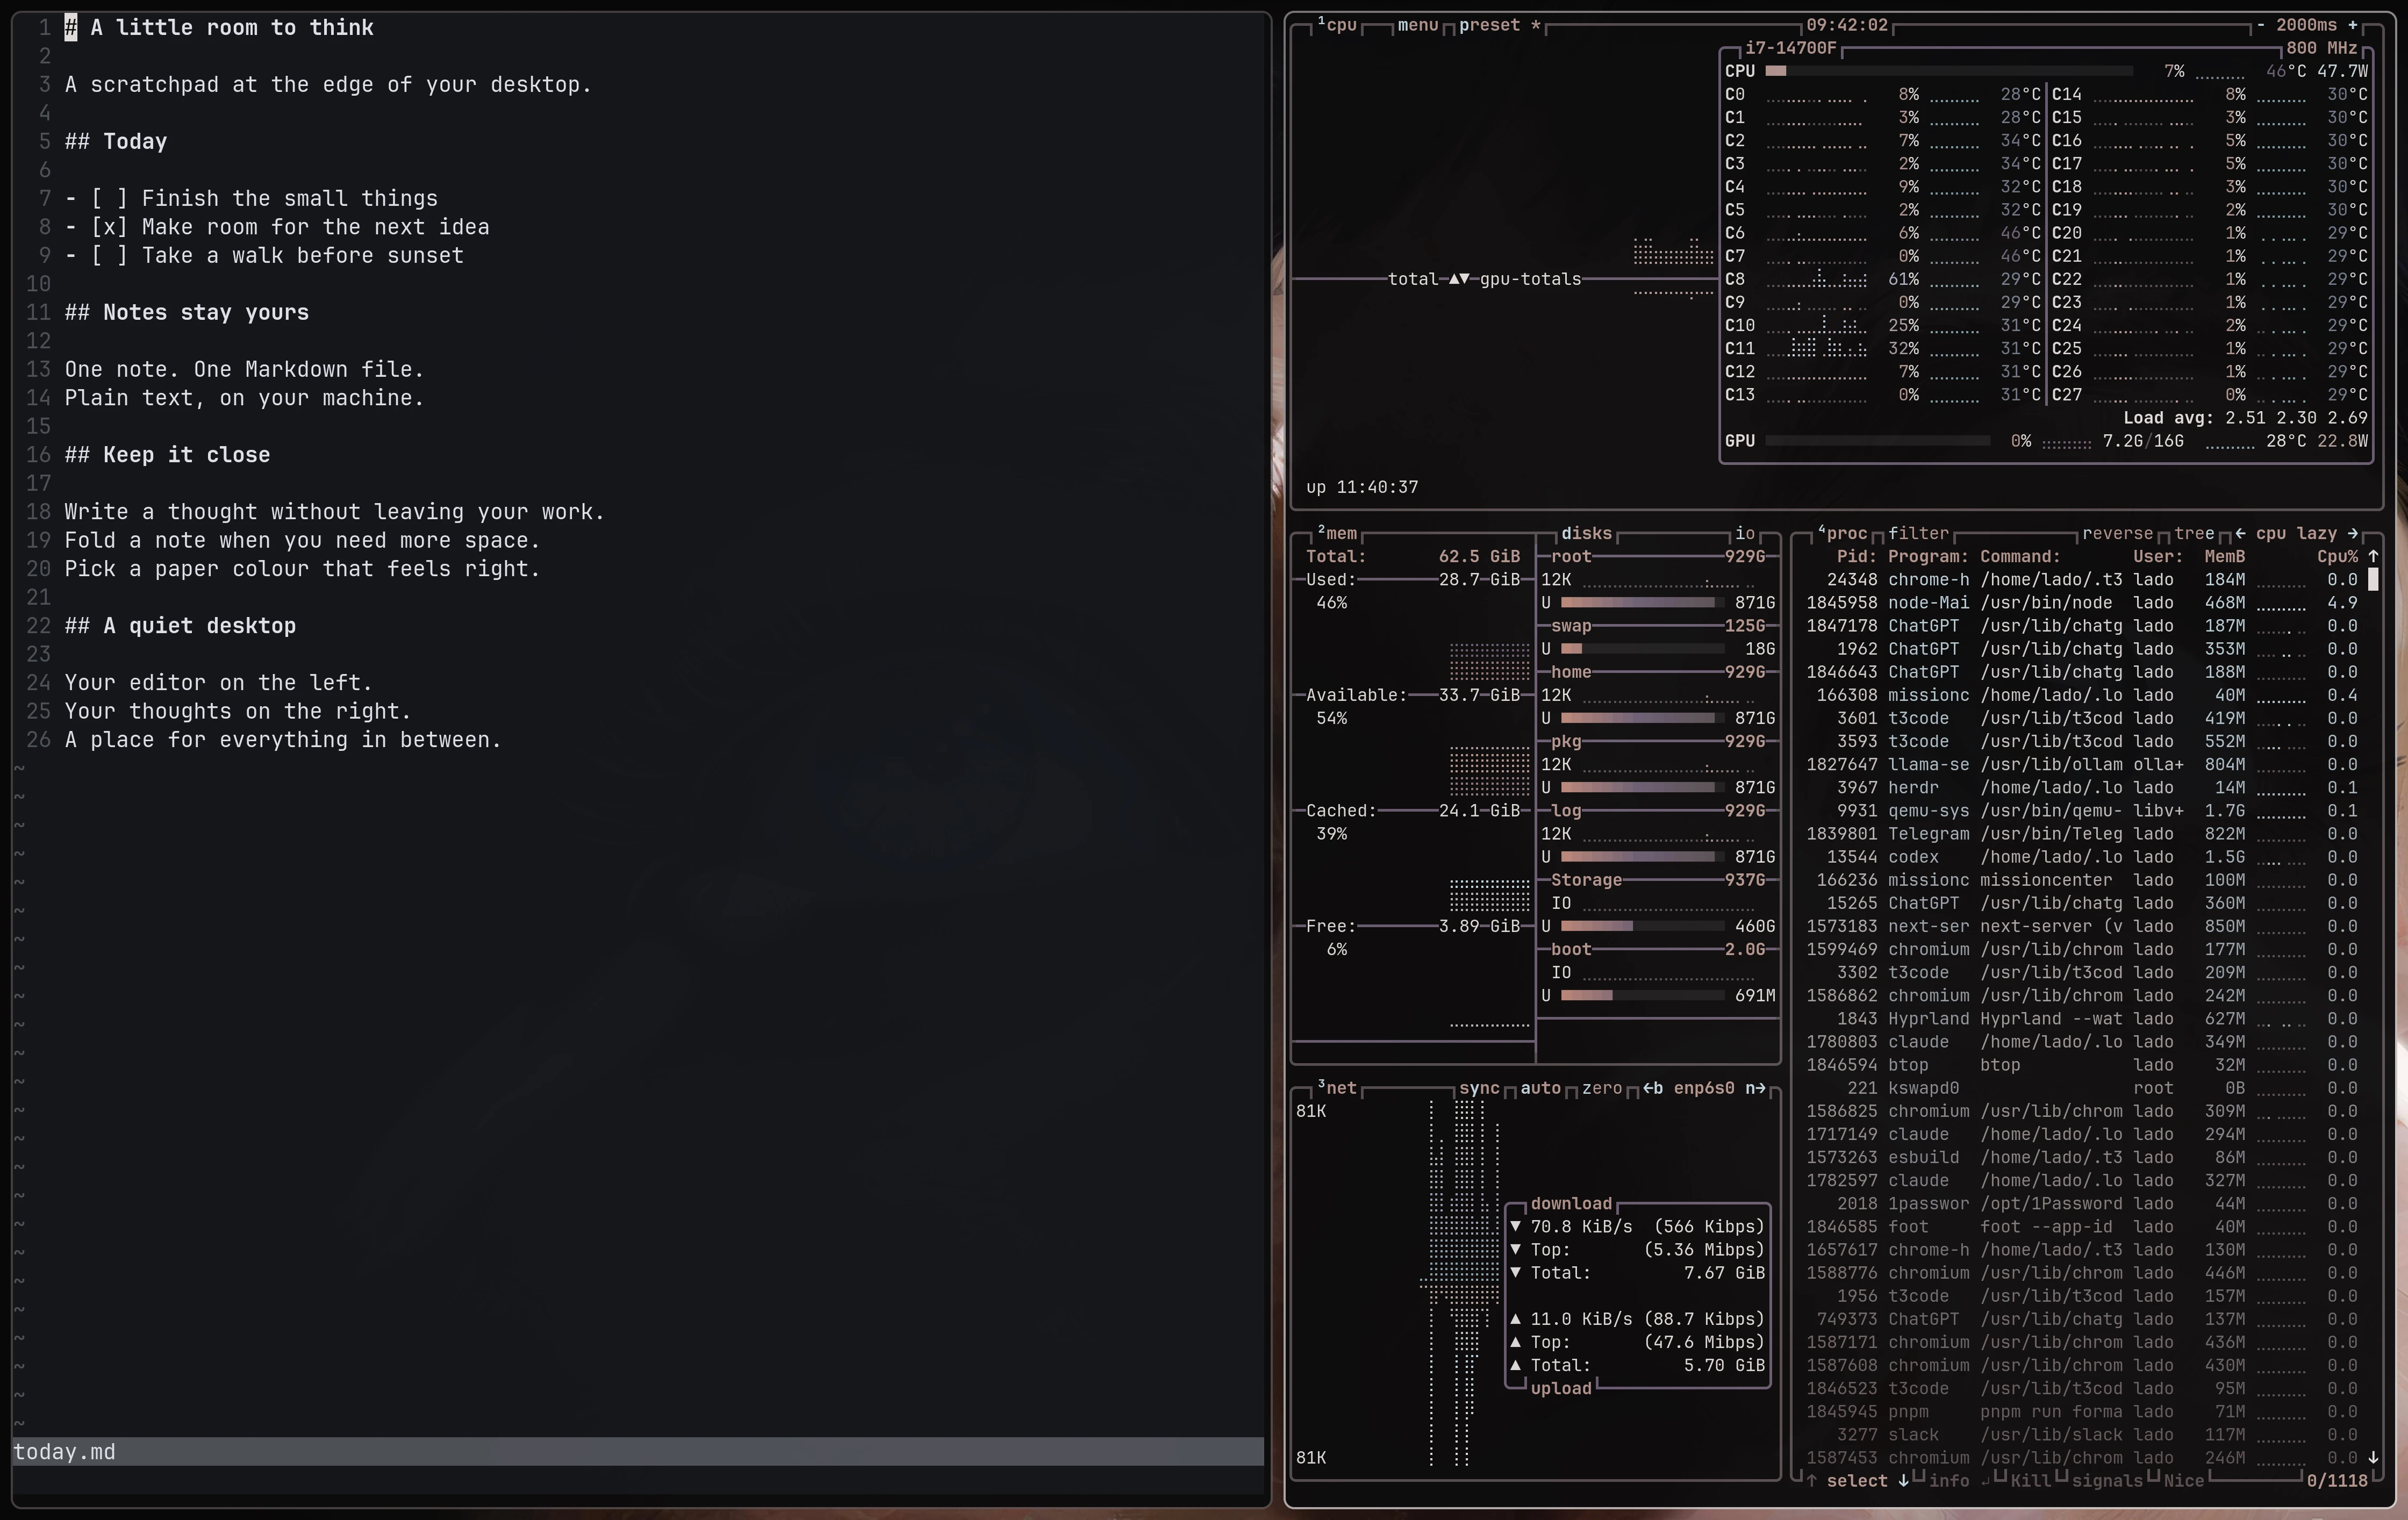The height and width of the screenshot is (1520, 2408).
Task: Toggle the gpu-totals graph selector
Action: pyautogui.click(x=1530, y=279)
